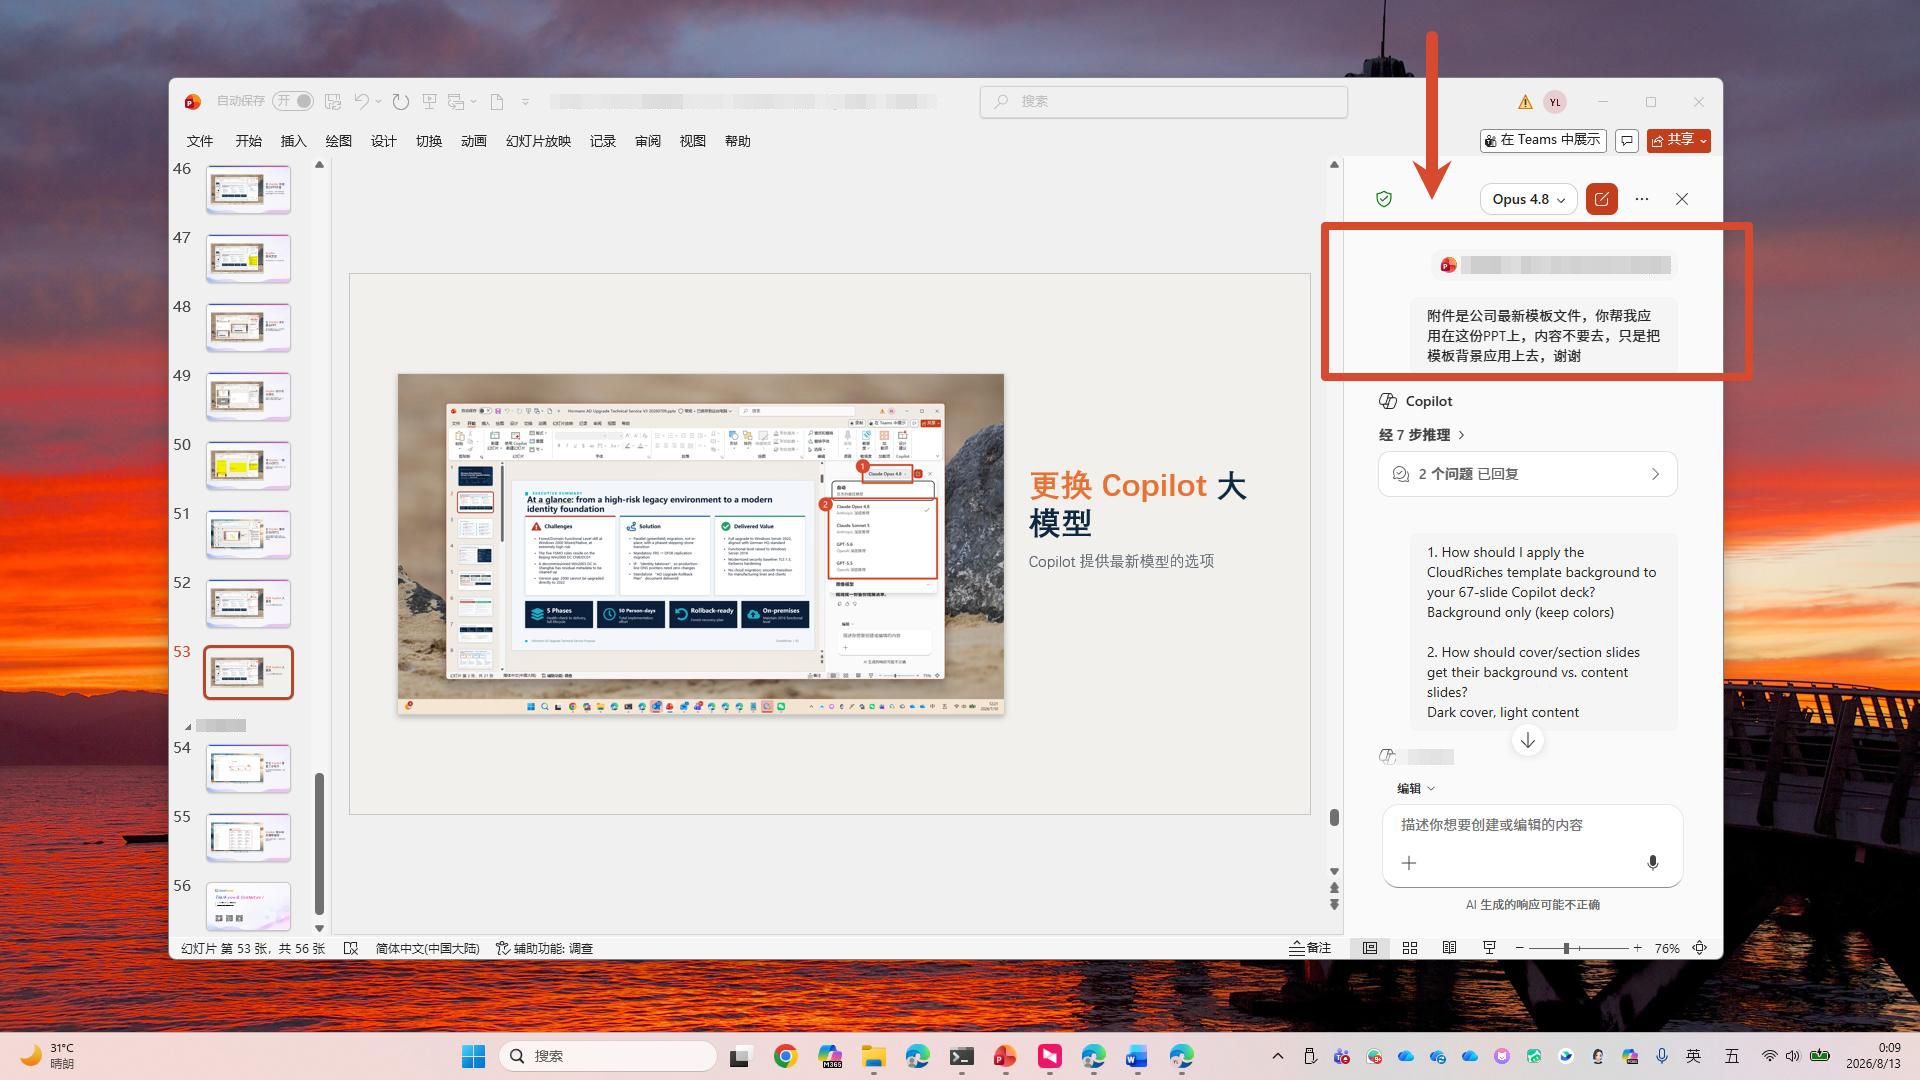Switch to Slide Sorter view
The height and width of the screenshot is (1080, 1920).
coord(1410,948)
